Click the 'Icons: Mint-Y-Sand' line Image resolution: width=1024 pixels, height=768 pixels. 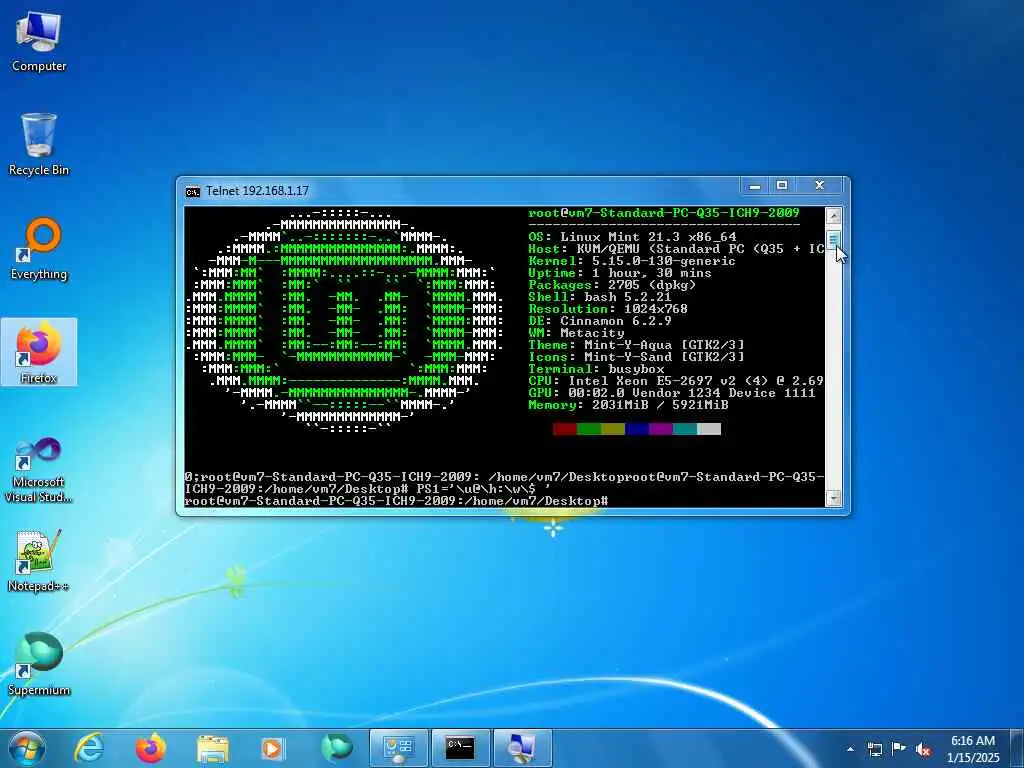click(x=636, y=357)
